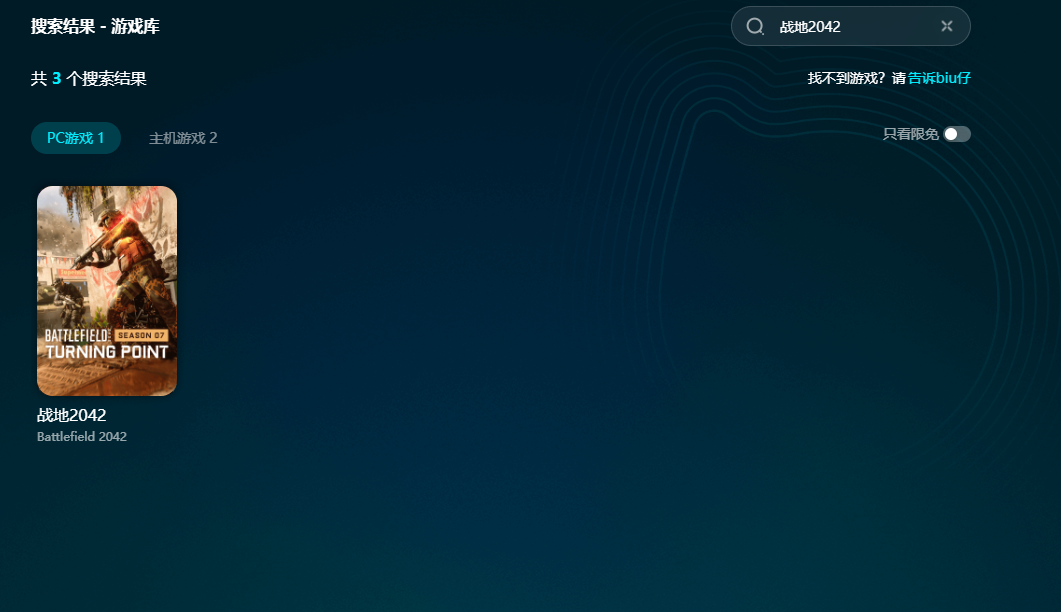Click into the 战地2042 search field

tap(850, 27)
